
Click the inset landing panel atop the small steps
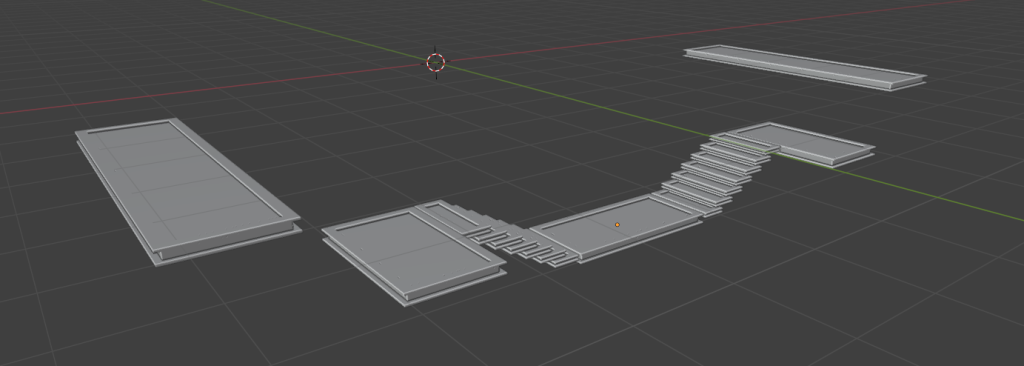(451, 216)
